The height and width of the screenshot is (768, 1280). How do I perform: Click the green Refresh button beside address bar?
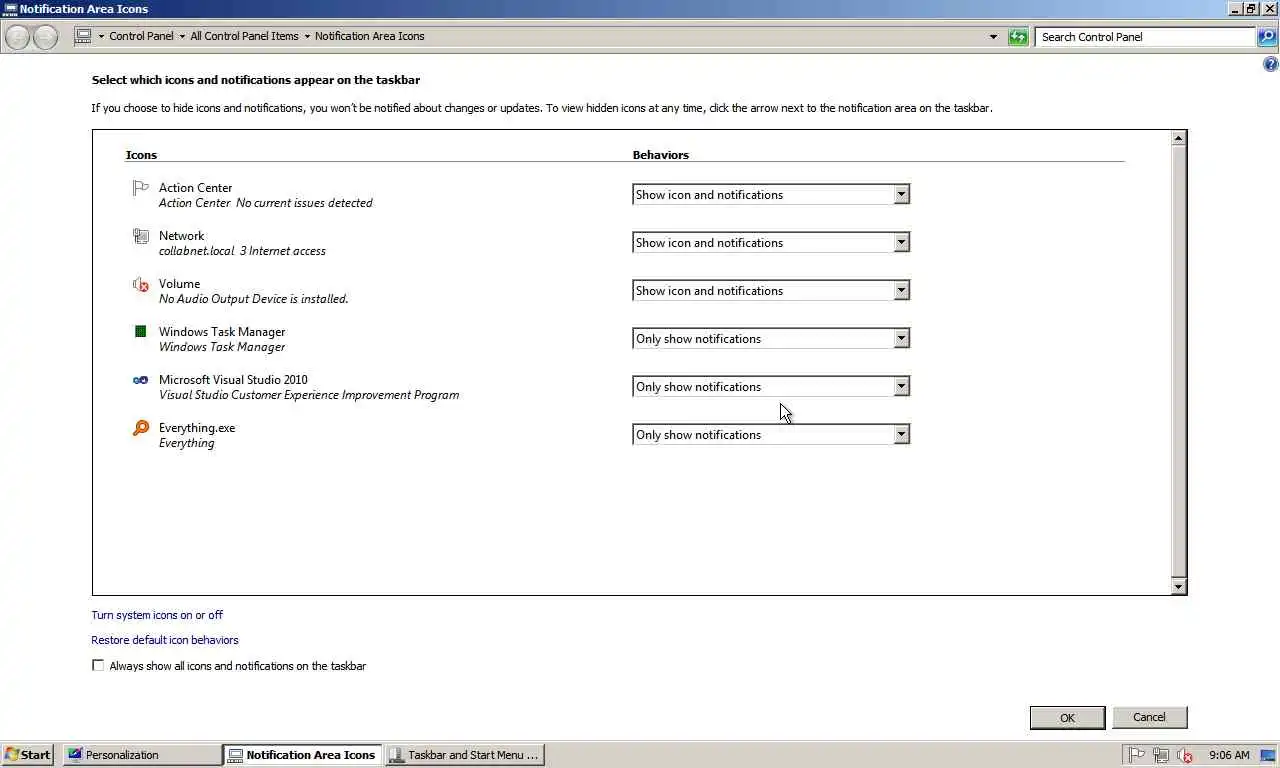coord(1018,37)
